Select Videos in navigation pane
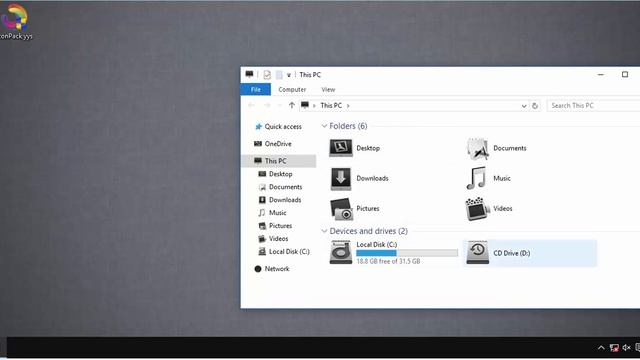This screenshot has height=360, width=640. pyautogui.click(x=279, y=239)
